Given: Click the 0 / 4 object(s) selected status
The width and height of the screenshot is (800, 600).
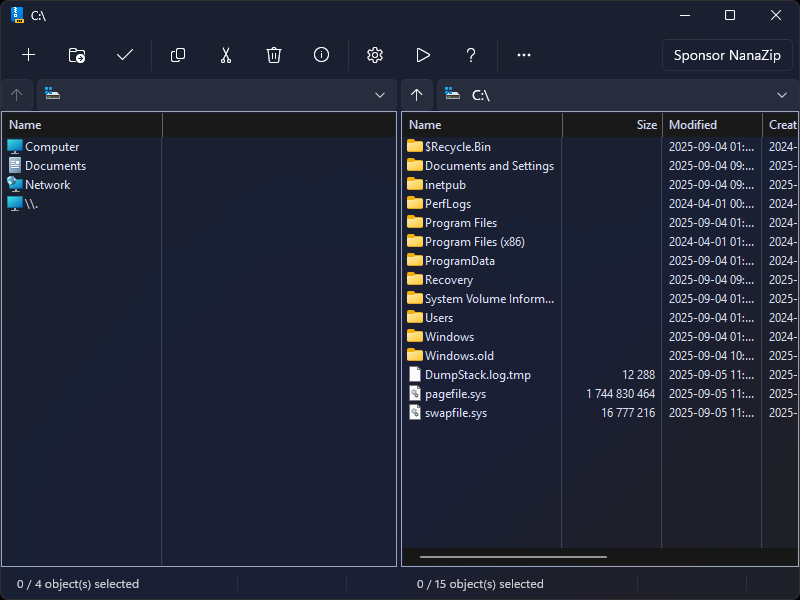Looking at the screenshot, I should 78,584.
